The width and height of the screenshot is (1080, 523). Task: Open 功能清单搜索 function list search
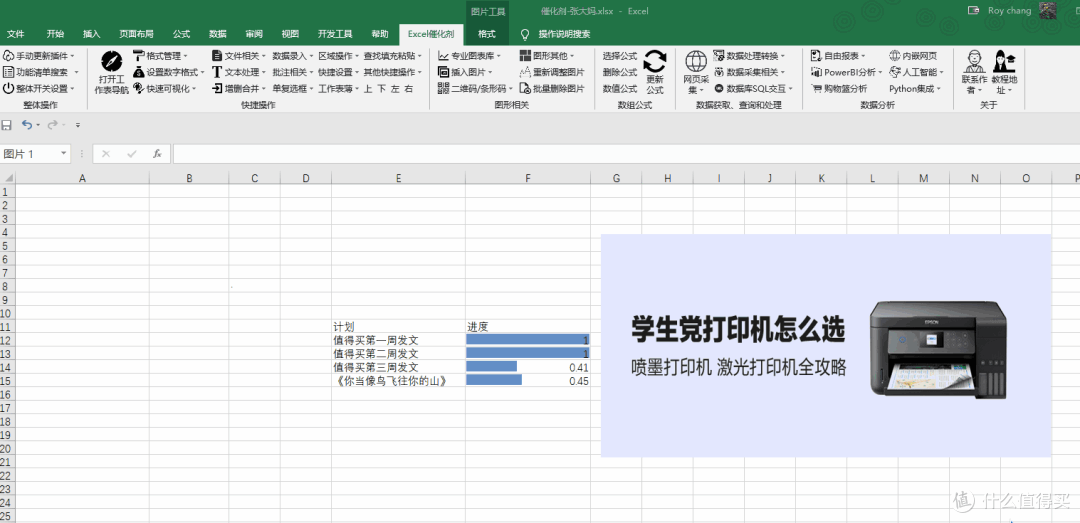pyautogui.click(x=41, y=72)
